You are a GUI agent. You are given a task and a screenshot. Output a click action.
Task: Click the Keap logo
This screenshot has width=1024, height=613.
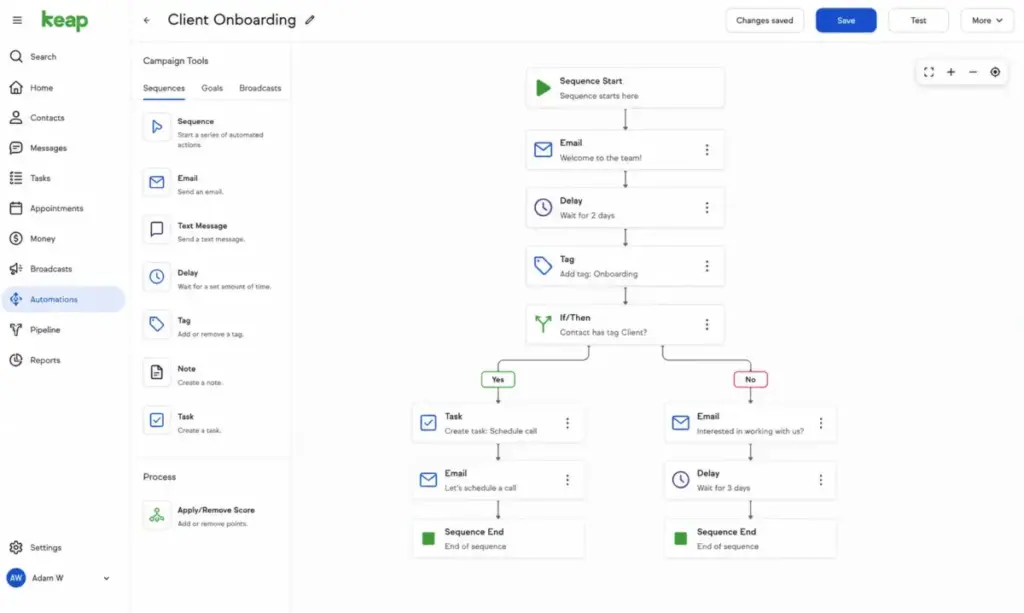click(64, 20)
